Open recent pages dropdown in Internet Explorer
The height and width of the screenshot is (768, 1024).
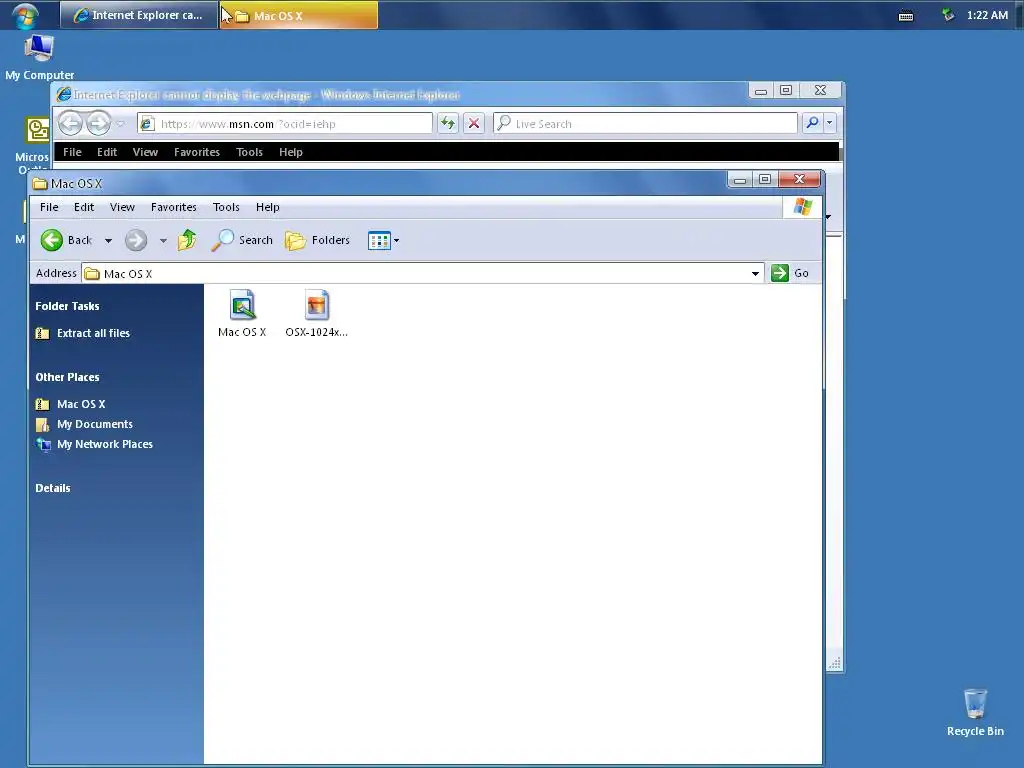pos(121,123)
